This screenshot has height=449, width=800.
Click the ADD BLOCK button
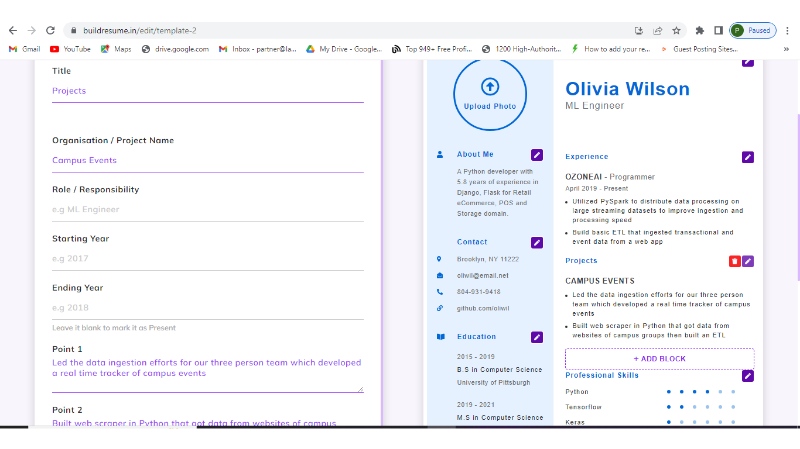(x=659, y=358)
